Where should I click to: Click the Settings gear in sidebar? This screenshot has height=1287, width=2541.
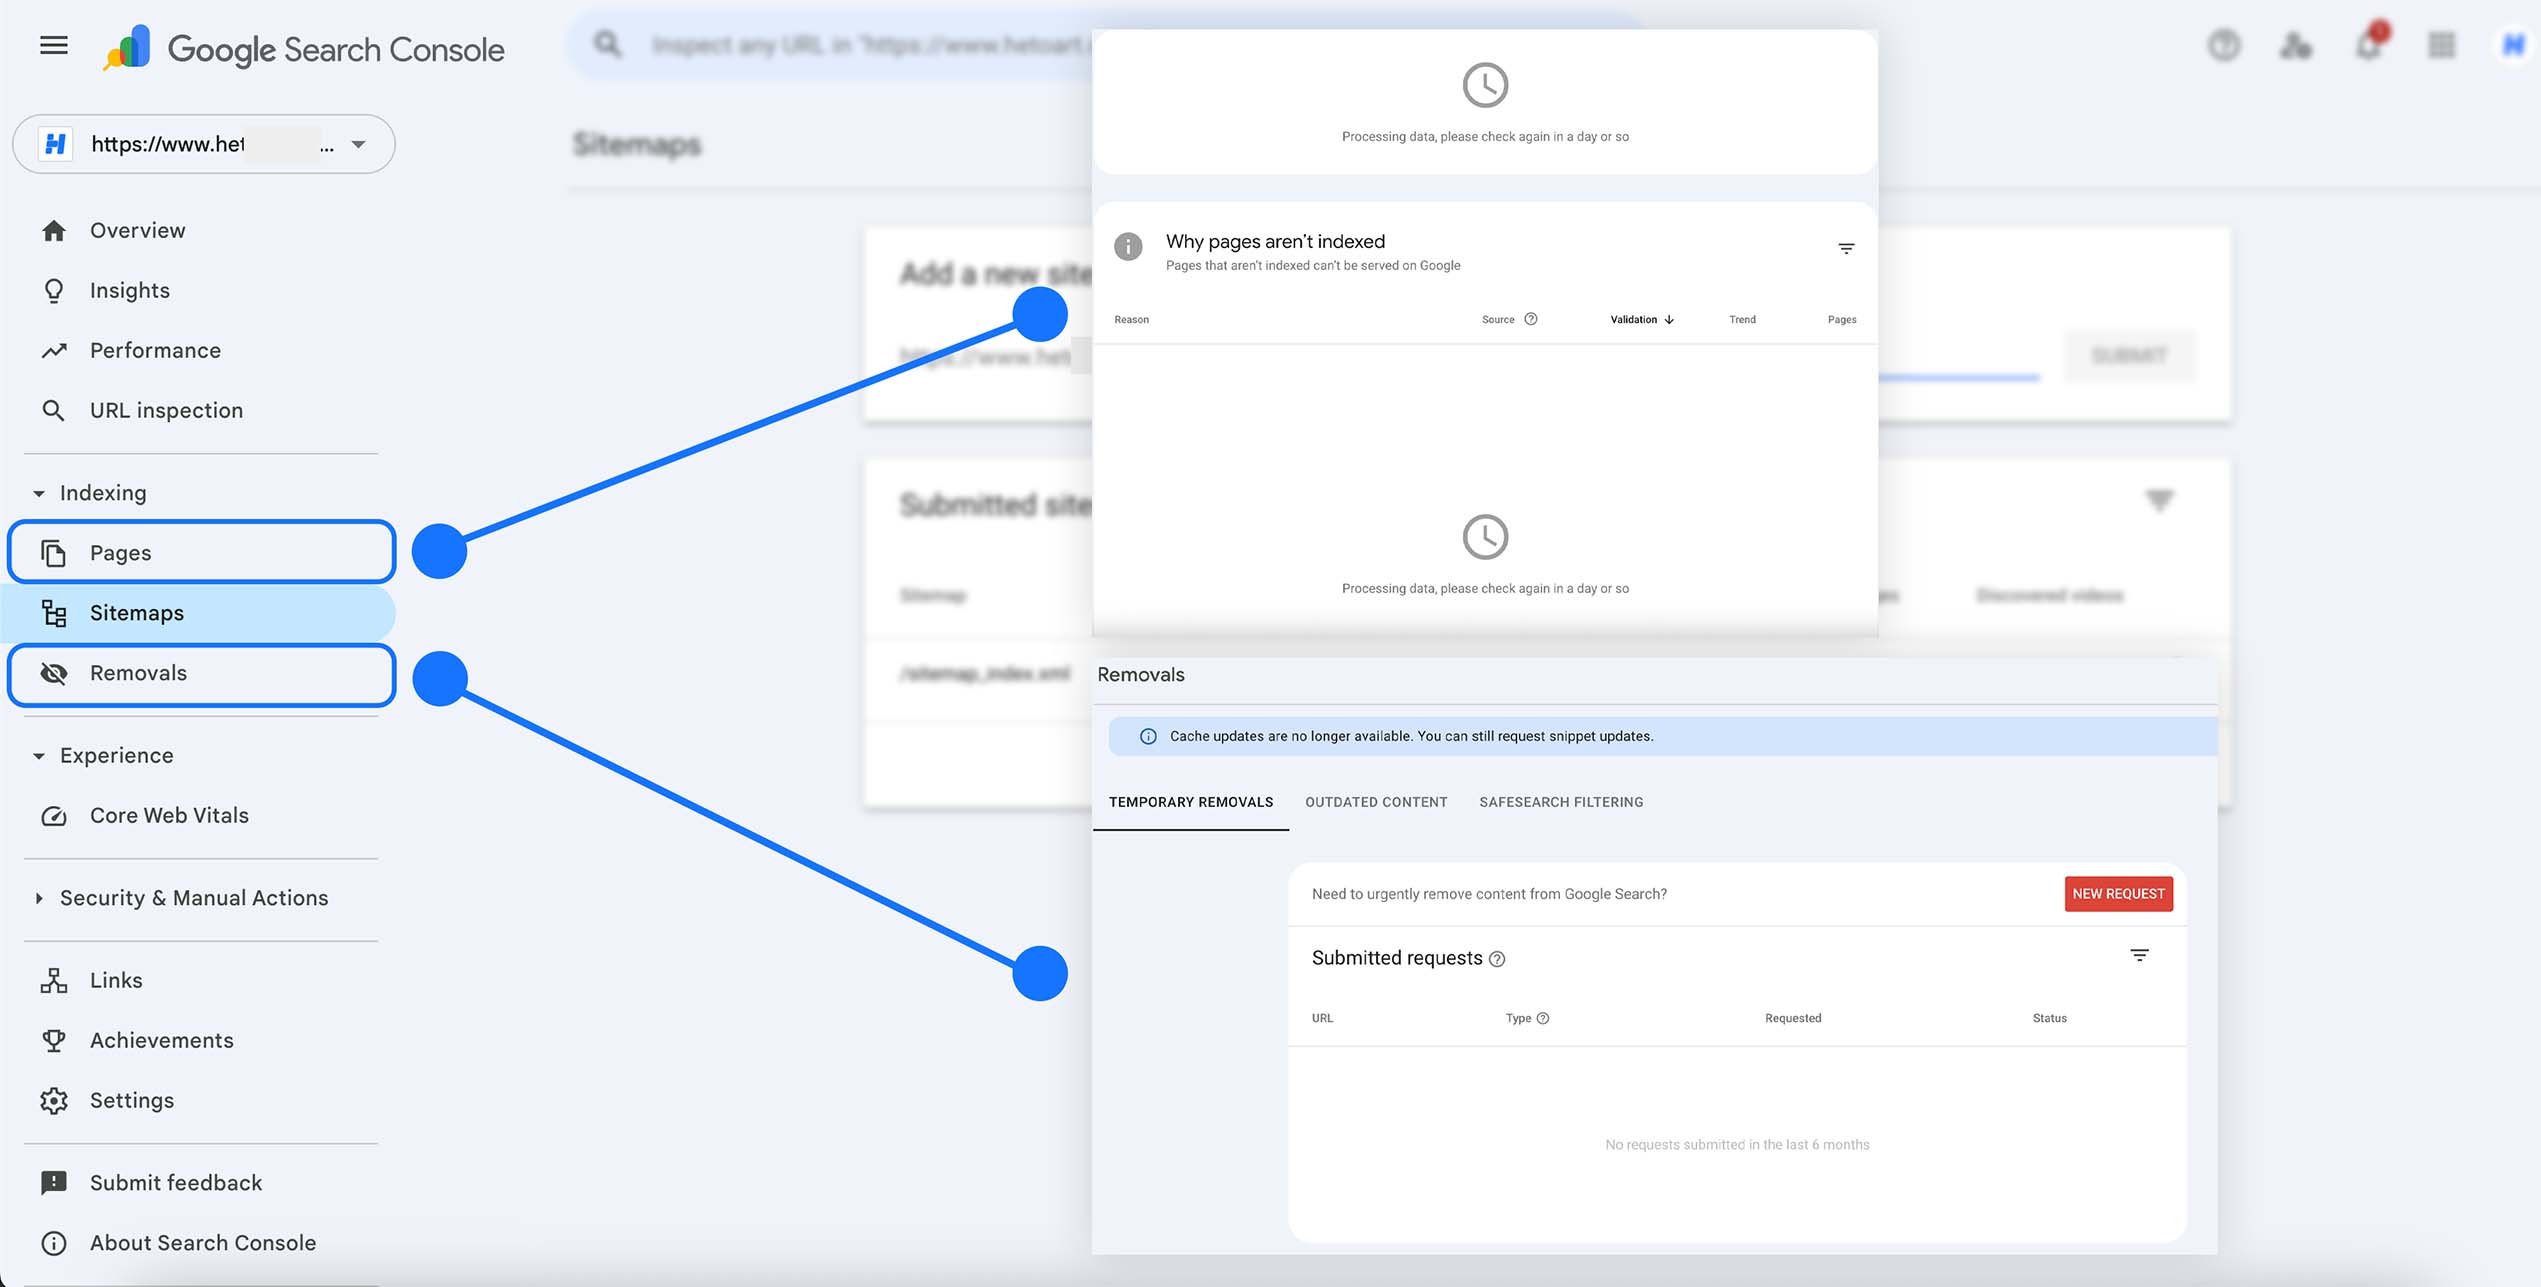pyautogui.click(x=54, y=1100)
